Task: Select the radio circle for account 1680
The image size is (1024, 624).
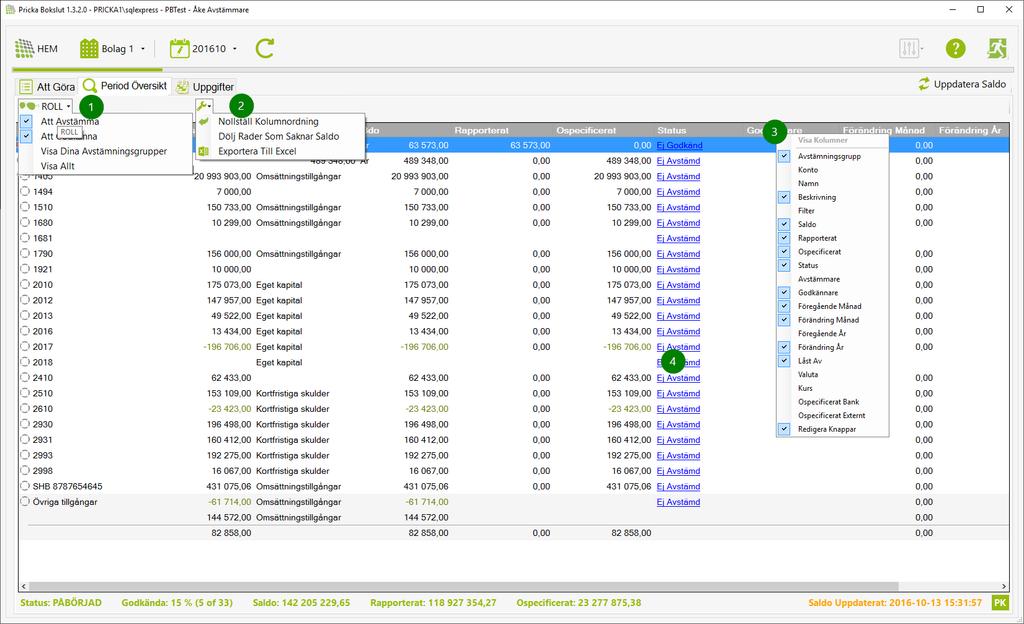Action: 25,223
